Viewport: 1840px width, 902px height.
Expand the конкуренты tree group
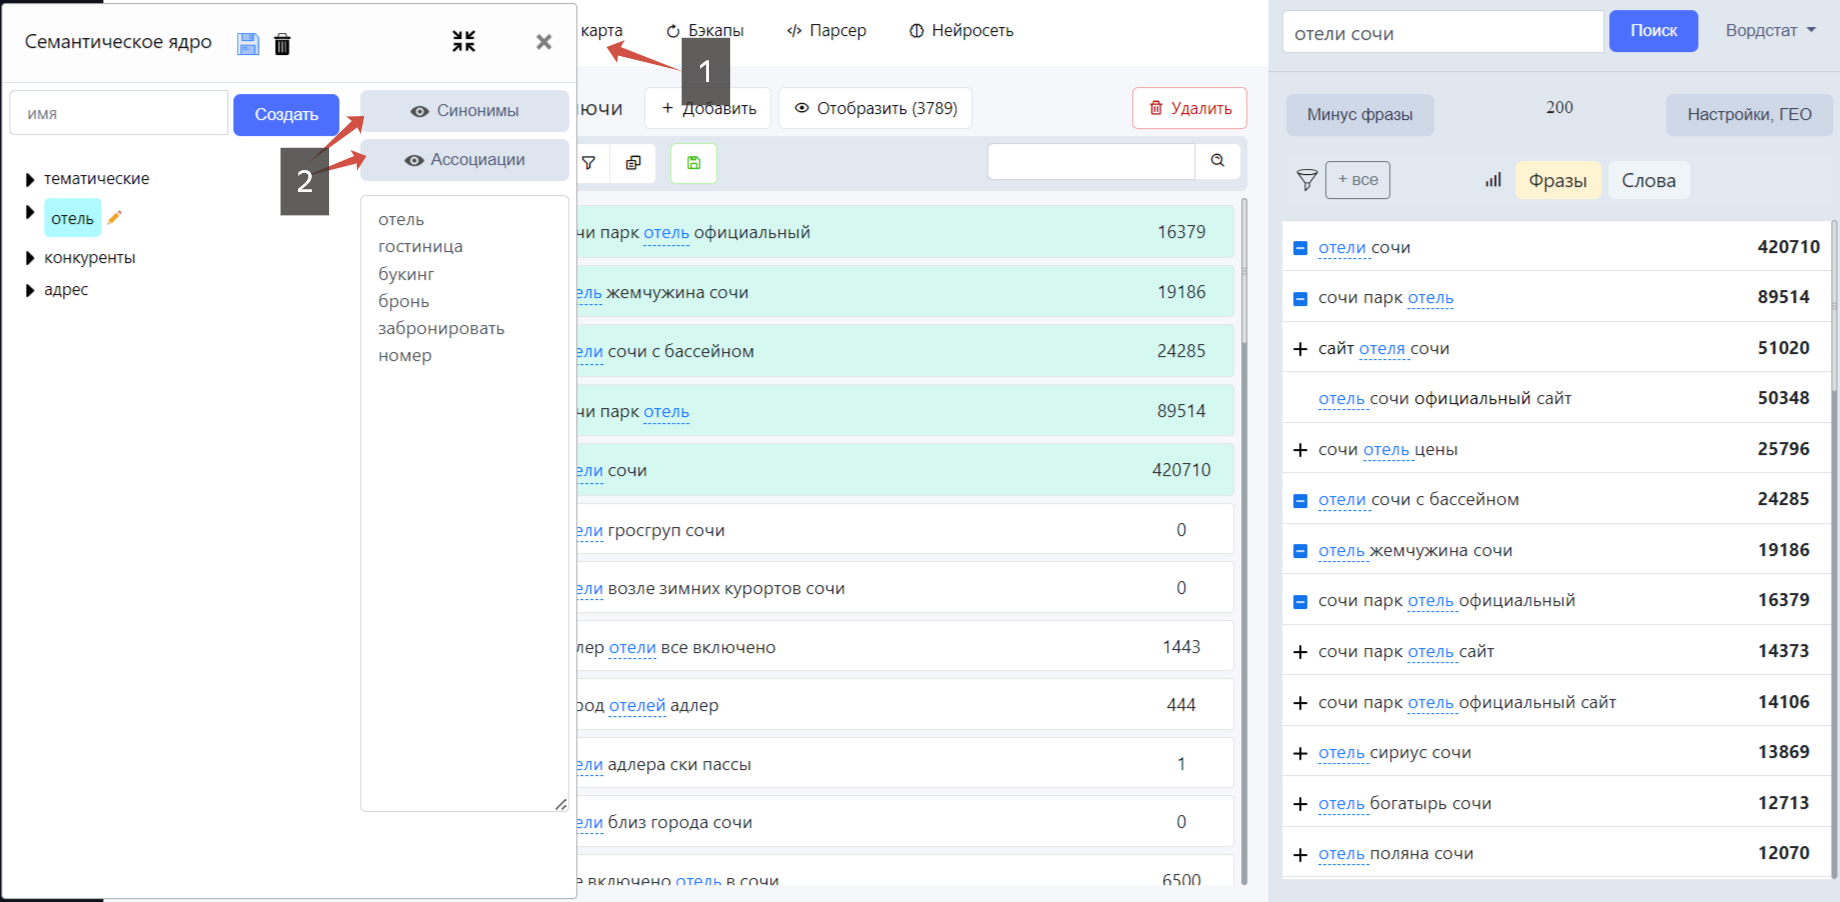(x=30, y=258)
